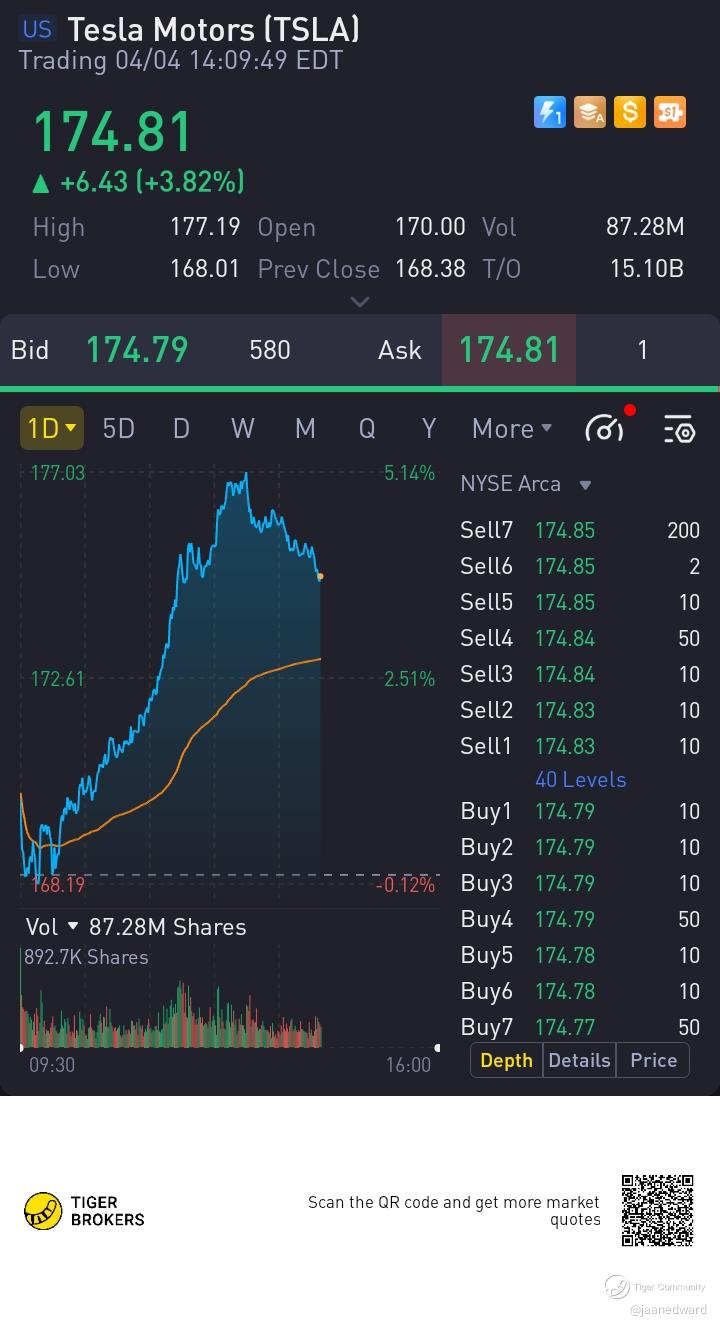Select the Buy2 order book row
The width and height of the screenshot is (720, 1326).
(580, 847)
